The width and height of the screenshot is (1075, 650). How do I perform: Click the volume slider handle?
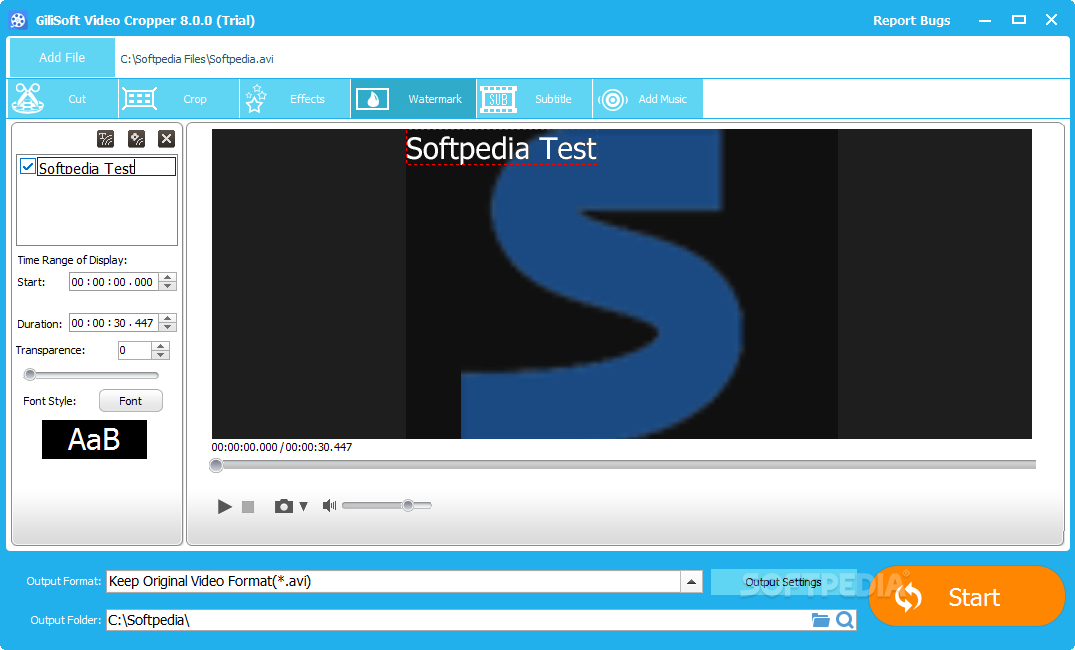408,505
